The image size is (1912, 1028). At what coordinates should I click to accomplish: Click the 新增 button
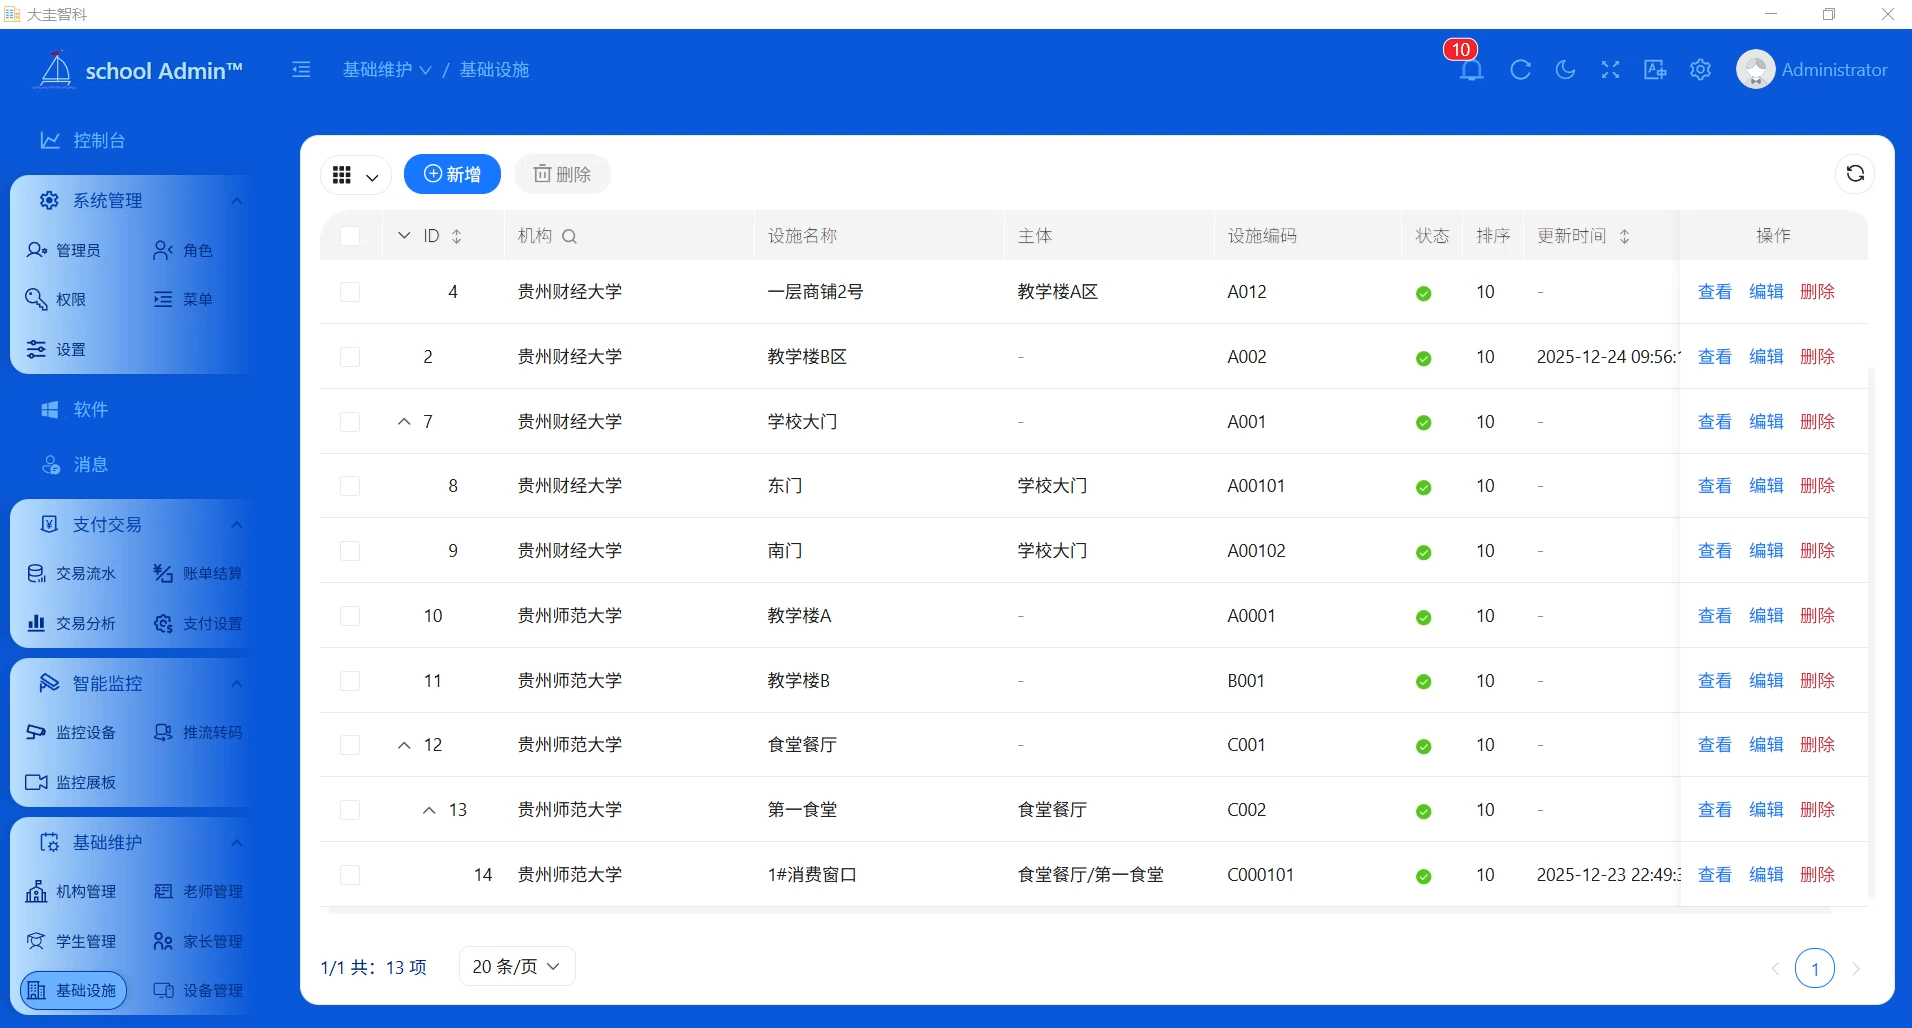(452, 174)
